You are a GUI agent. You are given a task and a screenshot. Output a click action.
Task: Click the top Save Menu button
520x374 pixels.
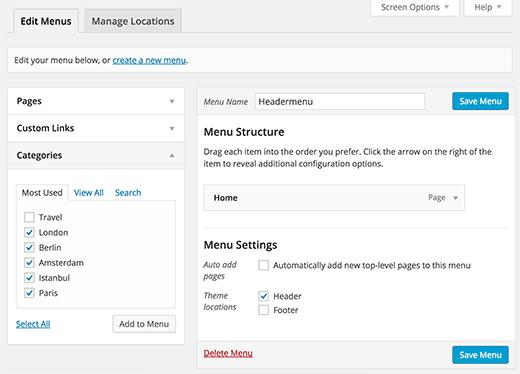[x=480, y=101]
